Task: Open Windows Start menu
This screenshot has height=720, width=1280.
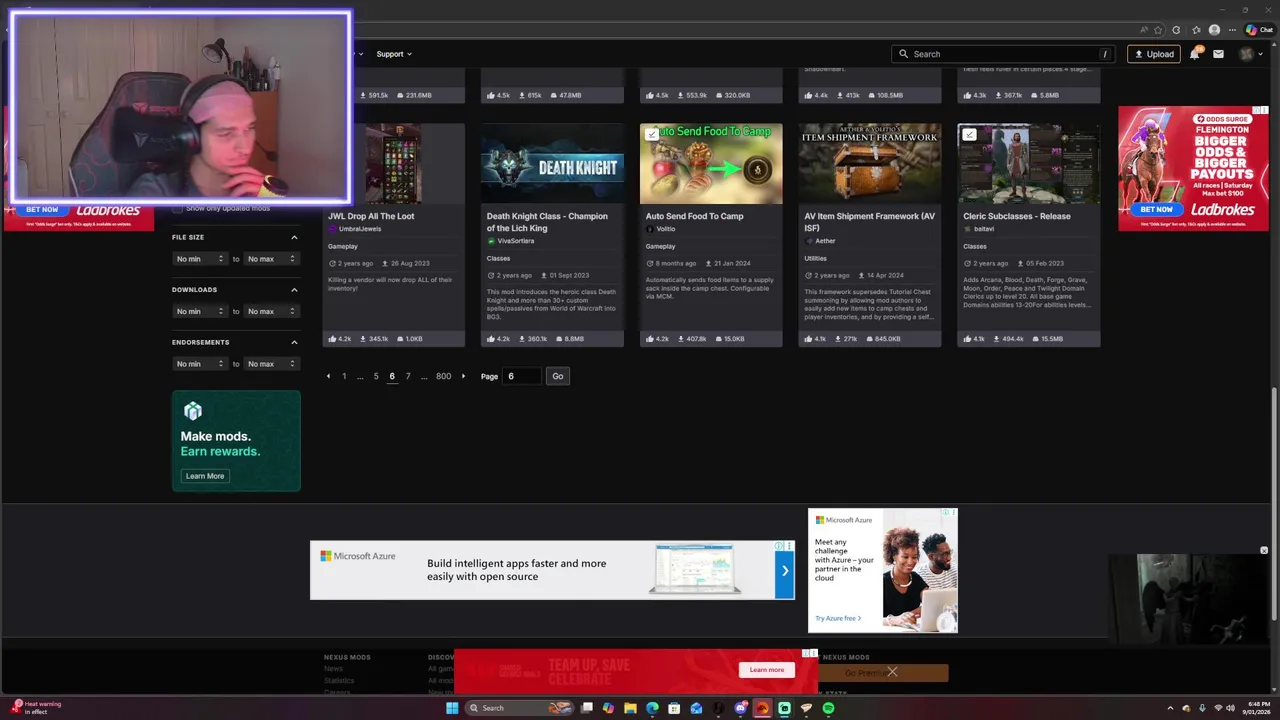Action: pos(452,708)
